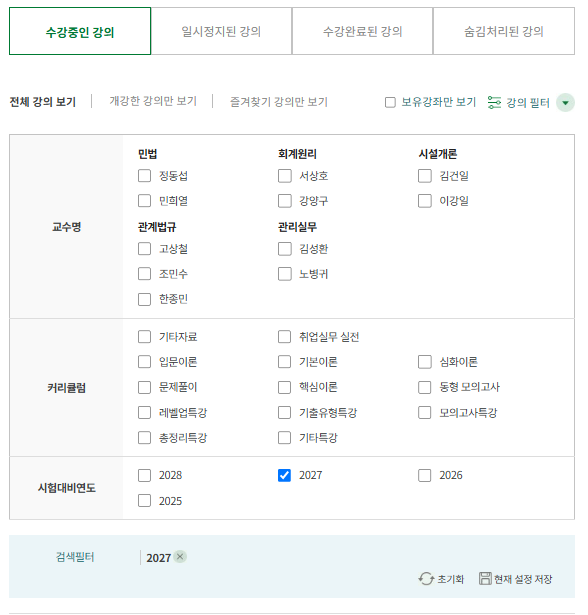Enable the 보유강좌만 보기 checkbox
Screen dimensions: 588x615
click(390, 103)
